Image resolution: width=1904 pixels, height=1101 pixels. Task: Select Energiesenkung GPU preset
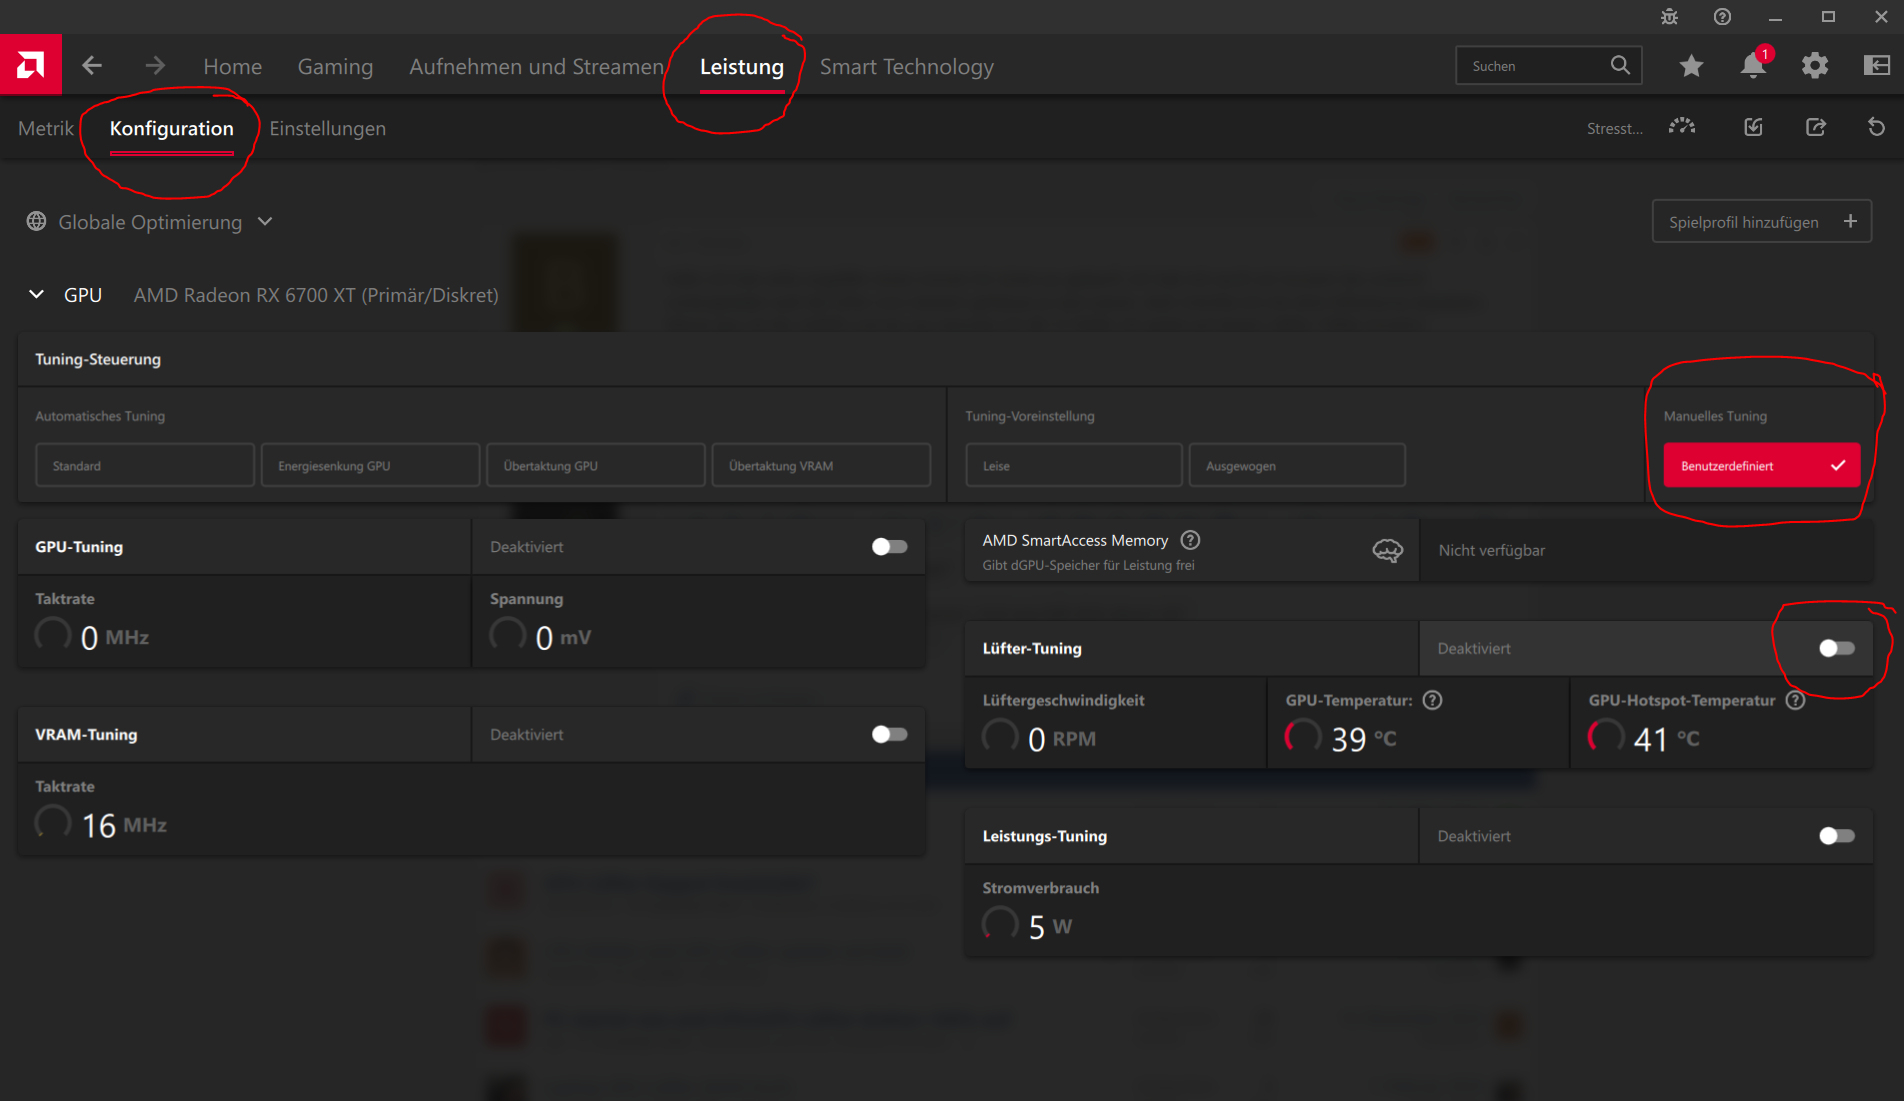point(370,465)
